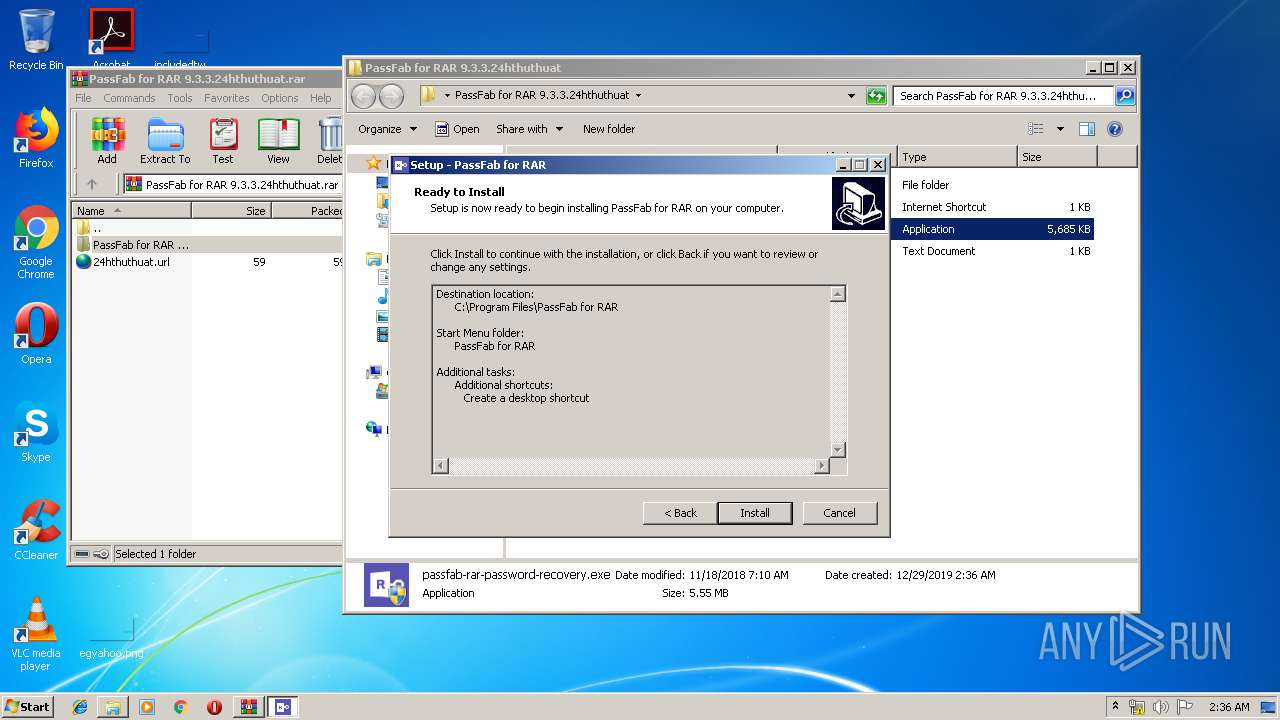This screenshot has height=720, width=1280.
Task: Expand breadcrumb arrow after folder name
Action: click(x=638, y=96)
